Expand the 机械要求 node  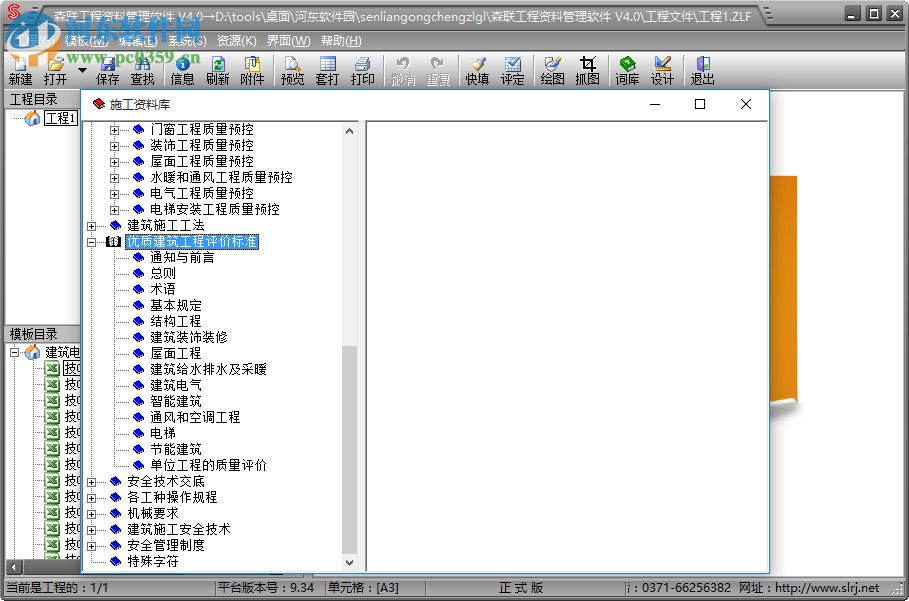coord(92,514)
